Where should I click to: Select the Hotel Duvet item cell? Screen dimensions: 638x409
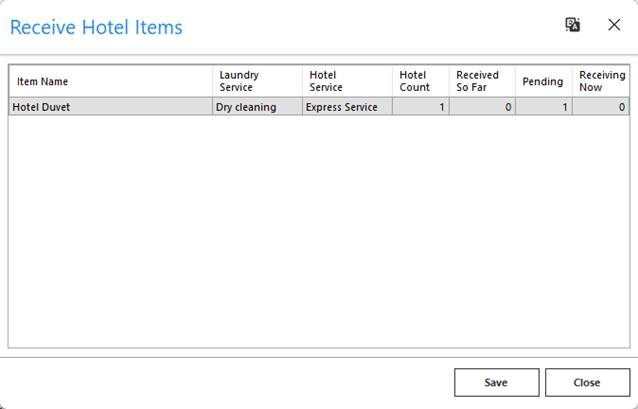coord(111,107)
